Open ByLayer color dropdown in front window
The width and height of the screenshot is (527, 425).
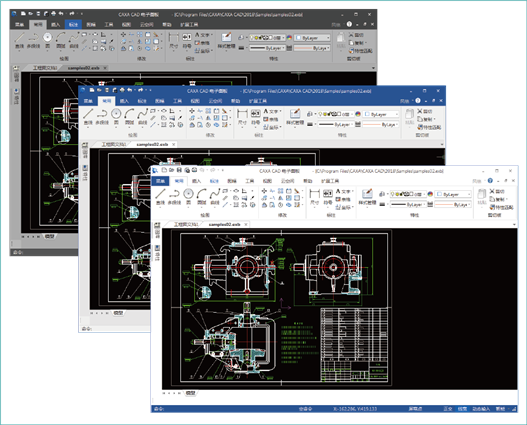(x=453, y=194)
